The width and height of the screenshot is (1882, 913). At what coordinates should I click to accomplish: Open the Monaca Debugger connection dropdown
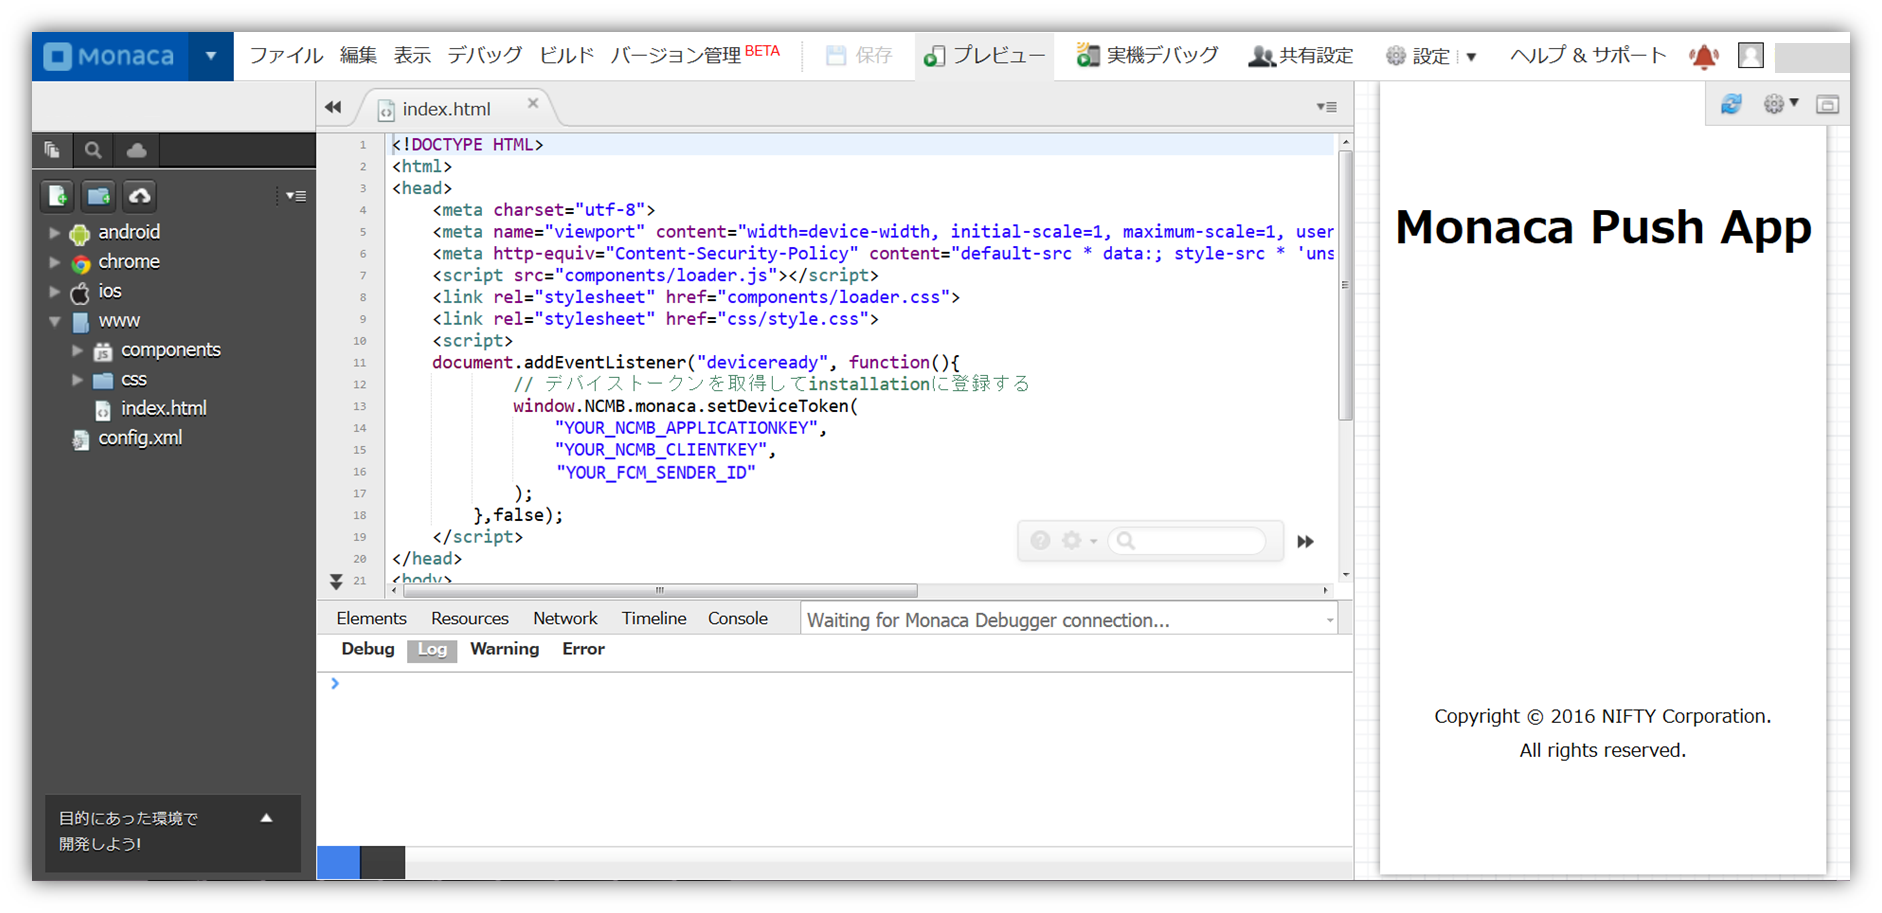coord(1069,620)
